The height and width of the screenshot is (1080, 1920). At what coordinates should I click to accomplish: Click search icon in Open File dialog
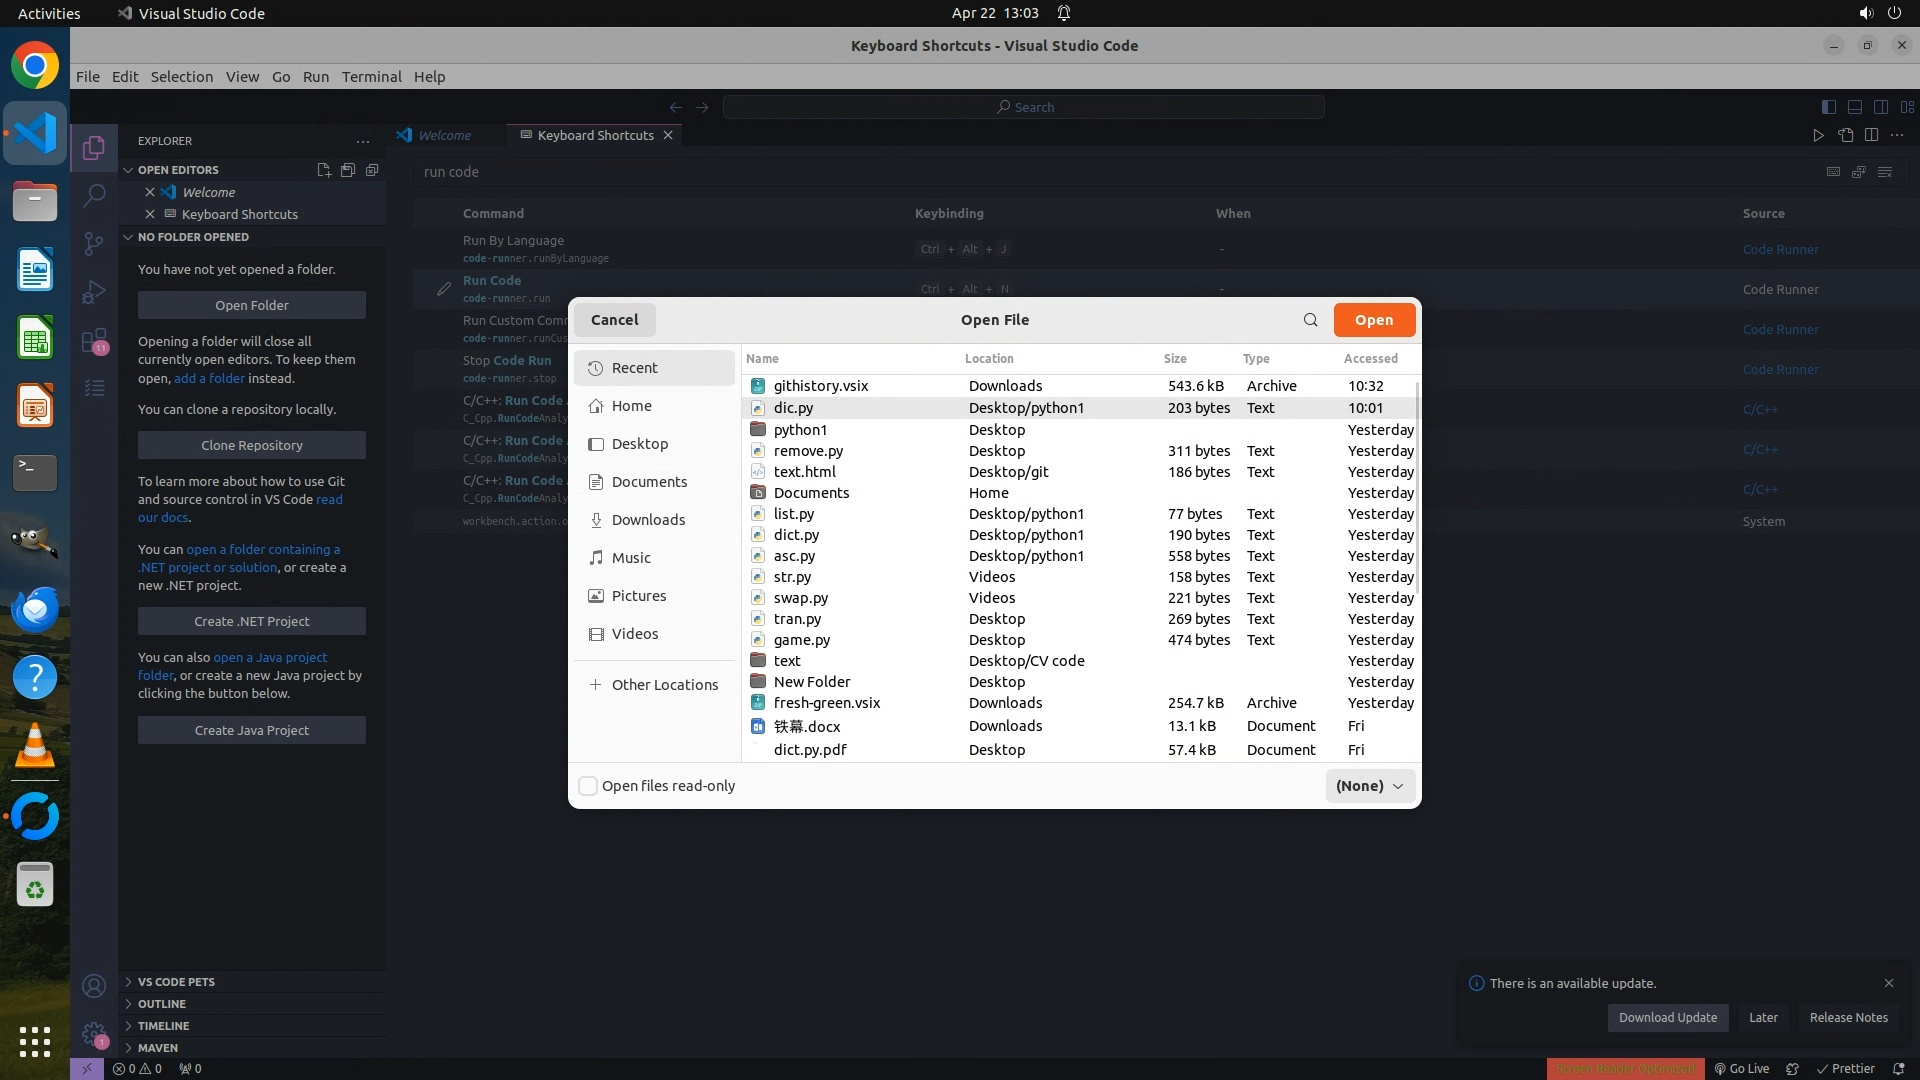[x=1310, y=320]
